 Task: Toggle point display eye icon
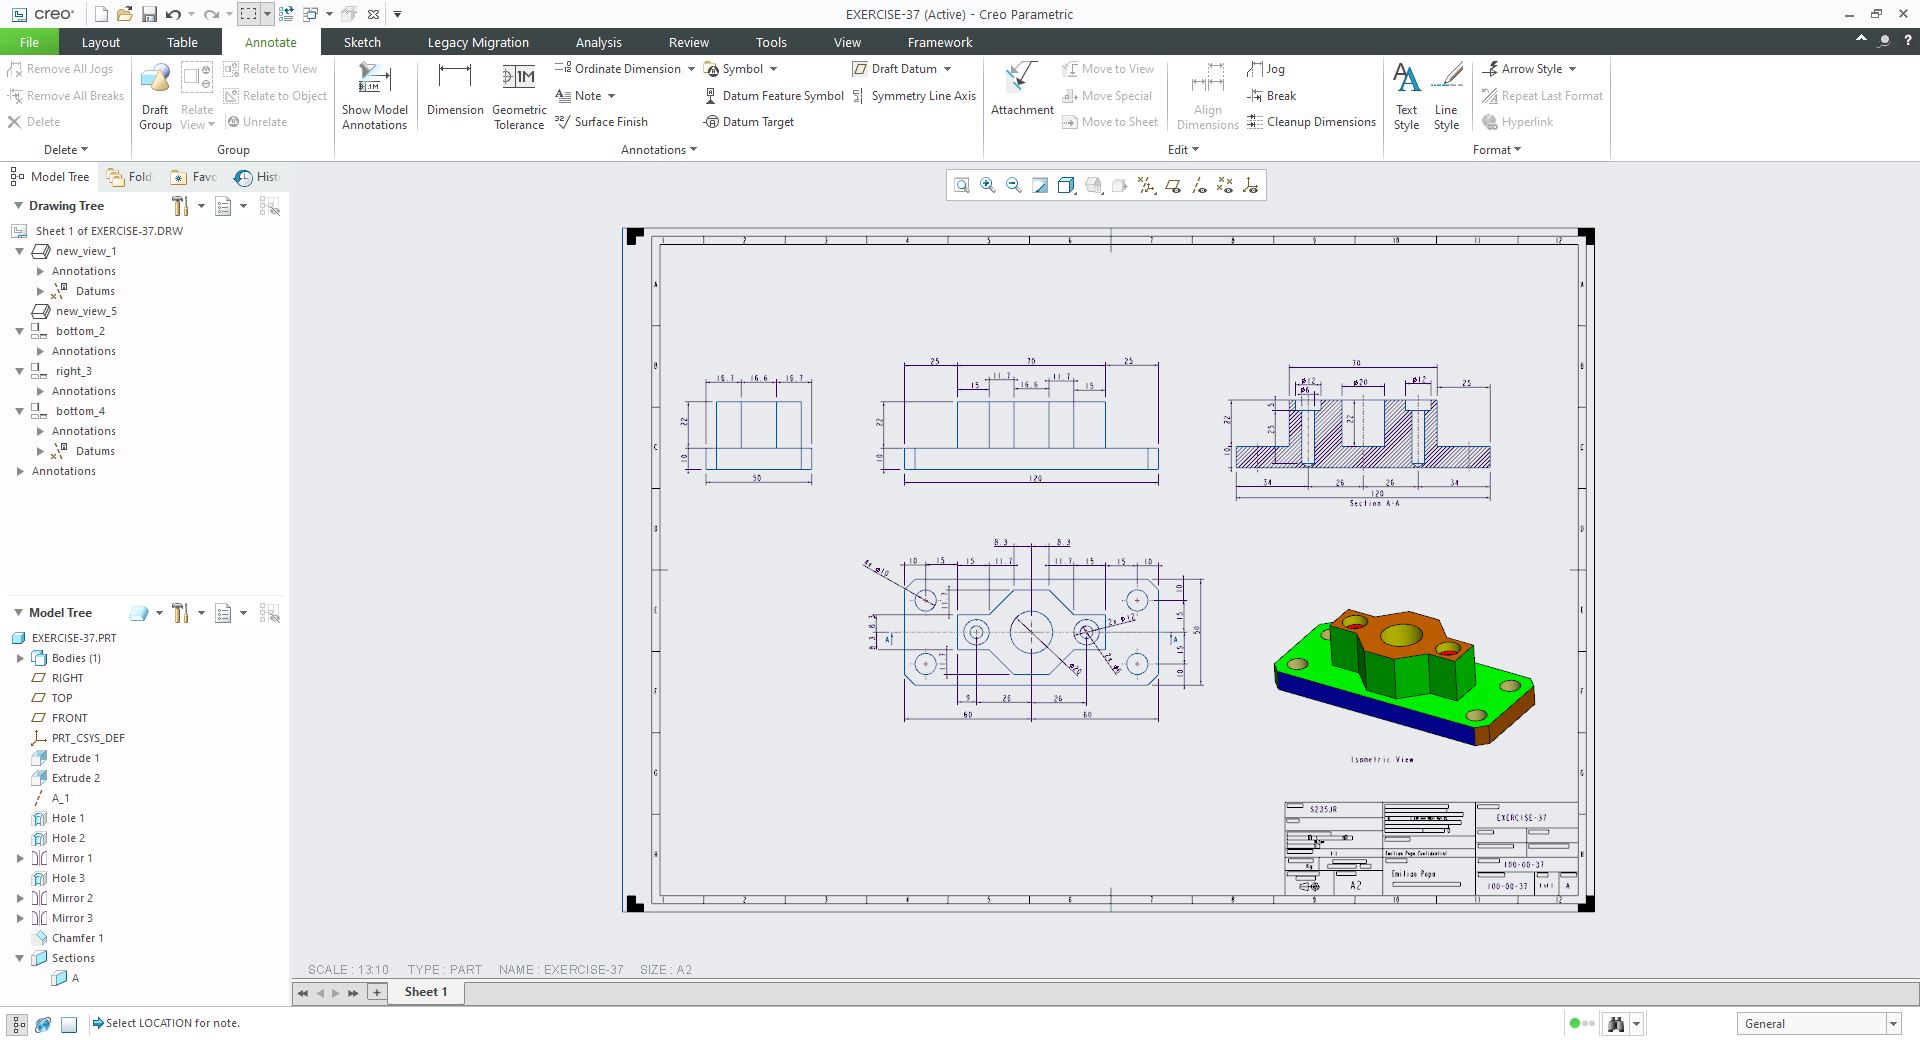point(1225,185)
